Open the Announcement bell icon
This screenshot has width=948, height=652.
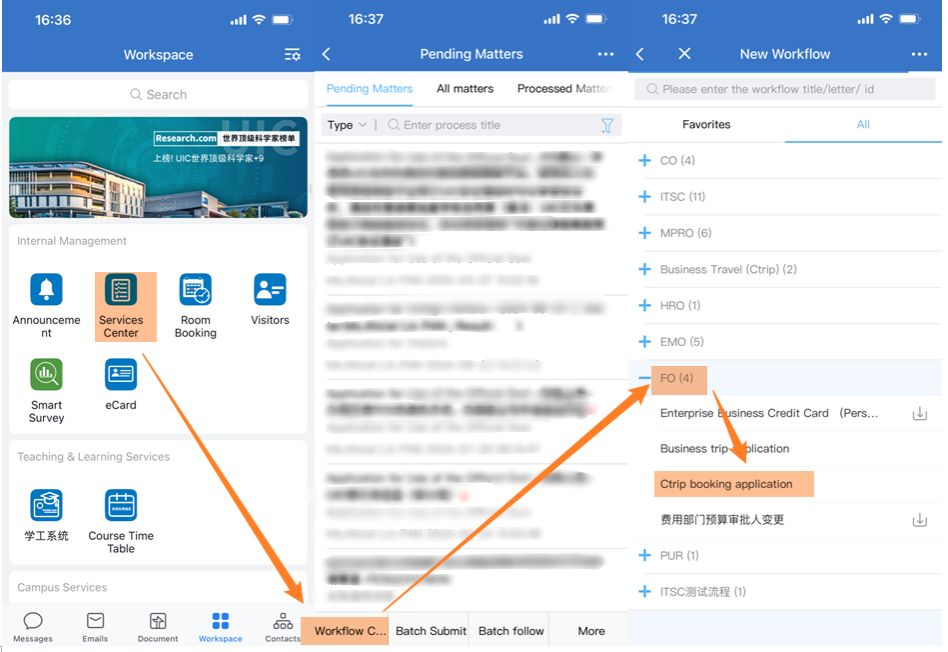(x=46, y=290)
